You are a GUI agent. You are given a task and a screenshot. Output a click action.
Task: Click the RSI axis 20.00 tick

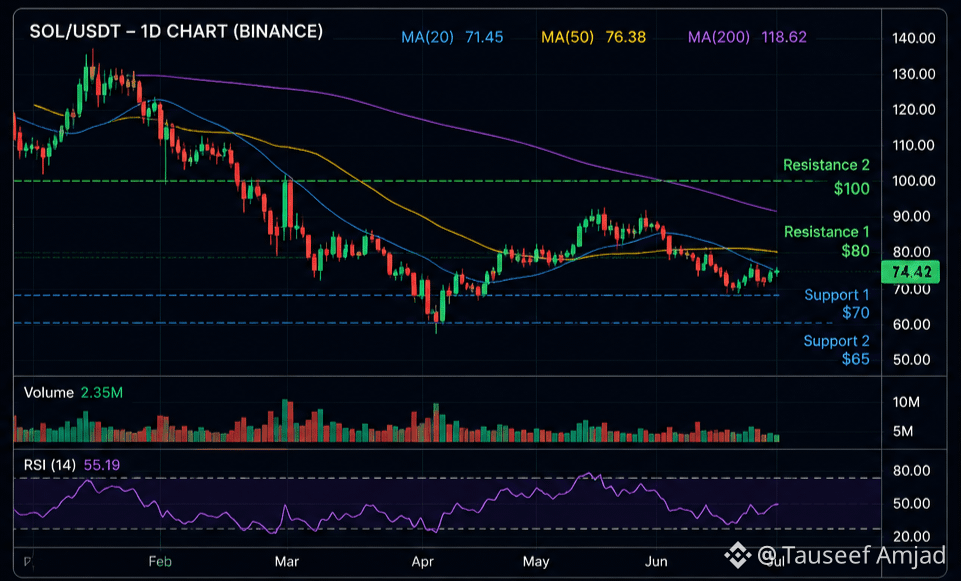point(911,536)
